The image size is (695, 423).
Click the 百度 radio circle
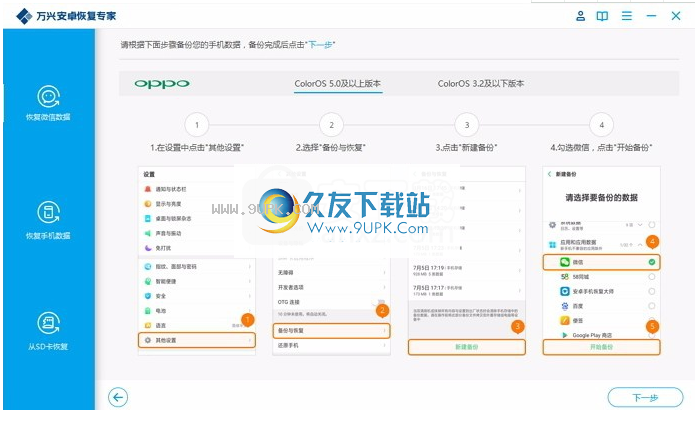[652, 306]
